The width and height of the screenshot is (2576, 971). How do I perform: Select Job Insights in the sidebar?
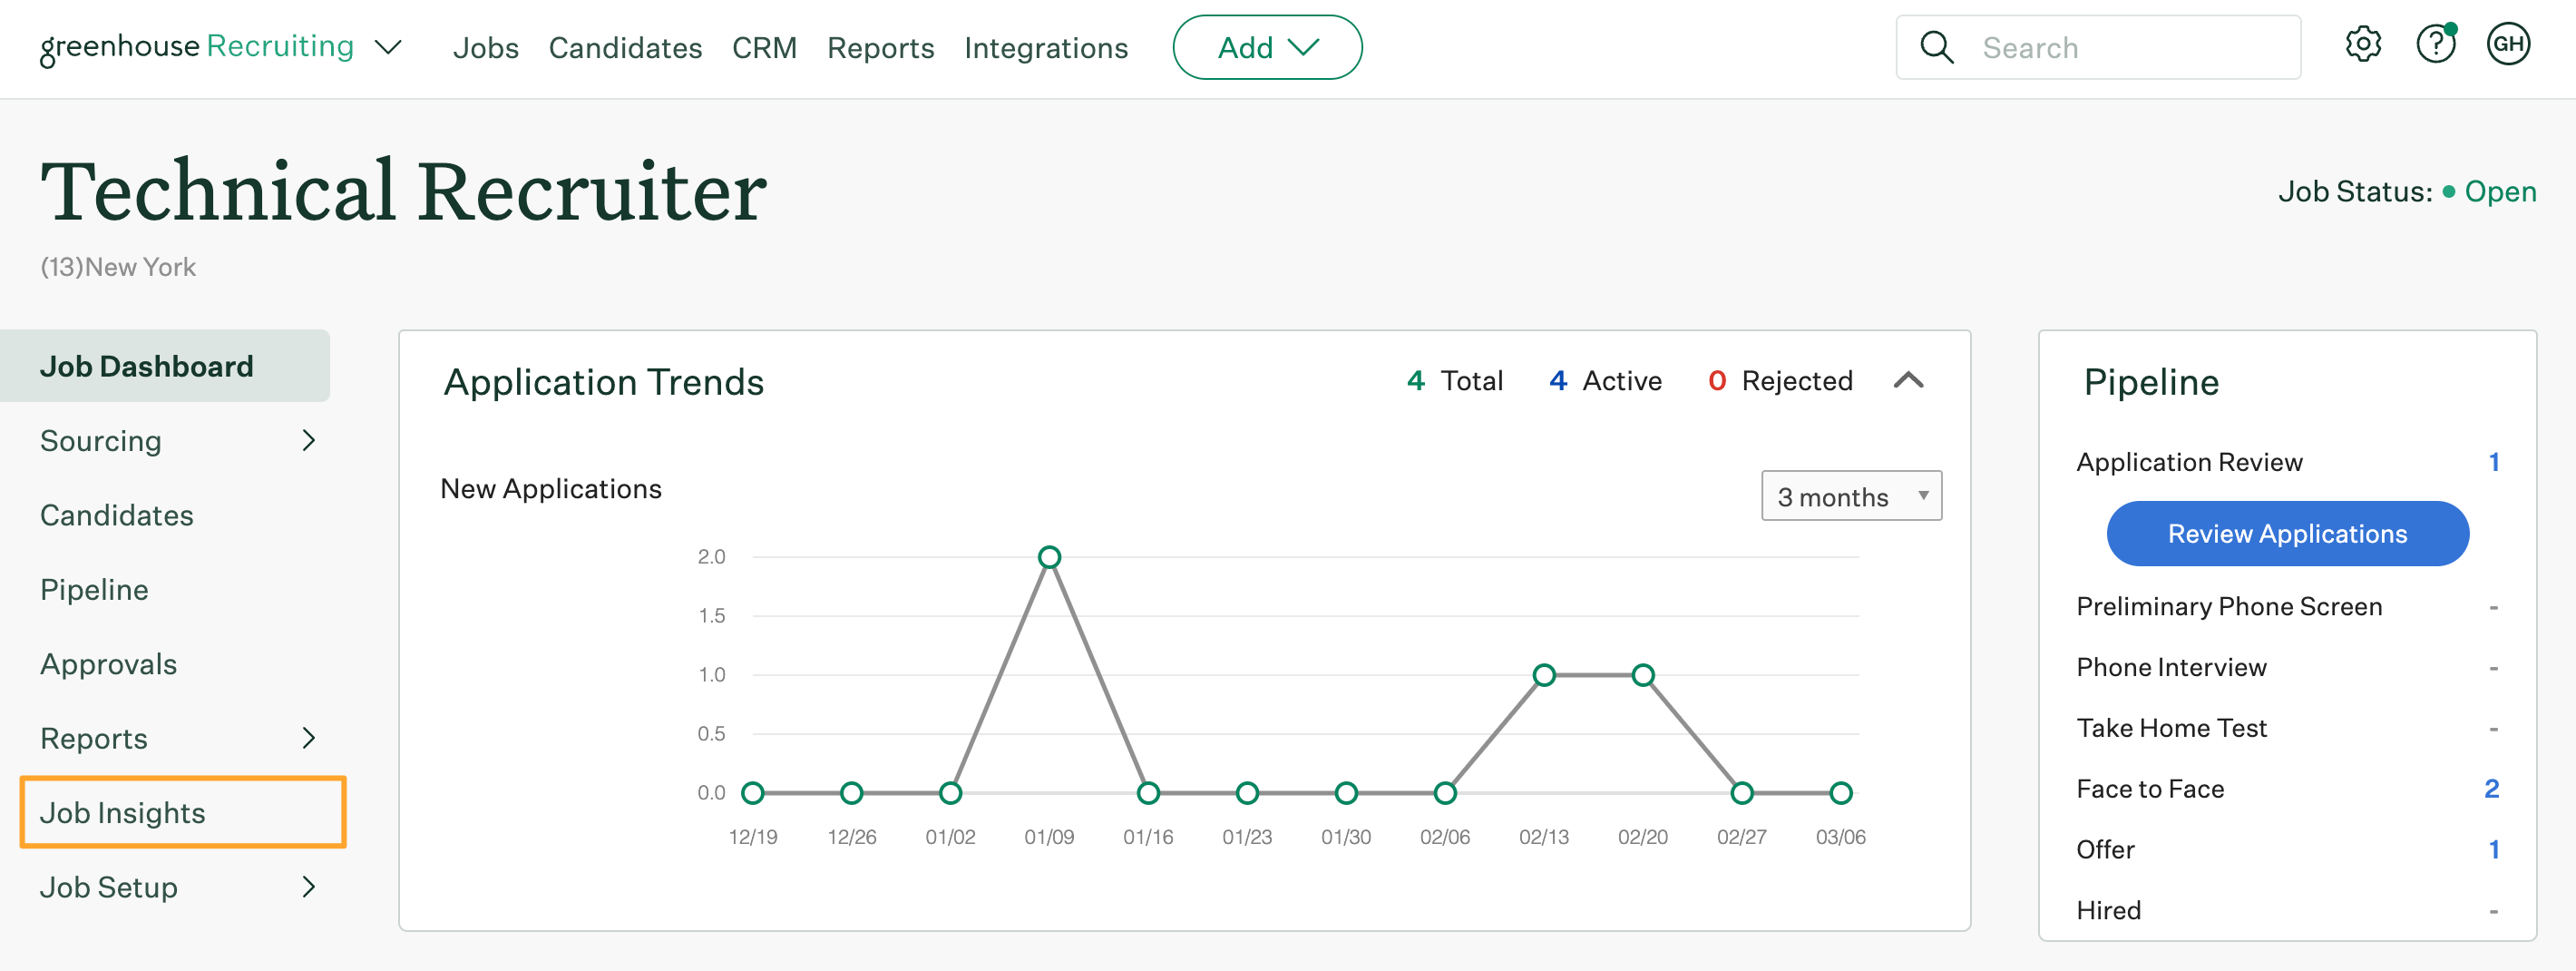123,813
